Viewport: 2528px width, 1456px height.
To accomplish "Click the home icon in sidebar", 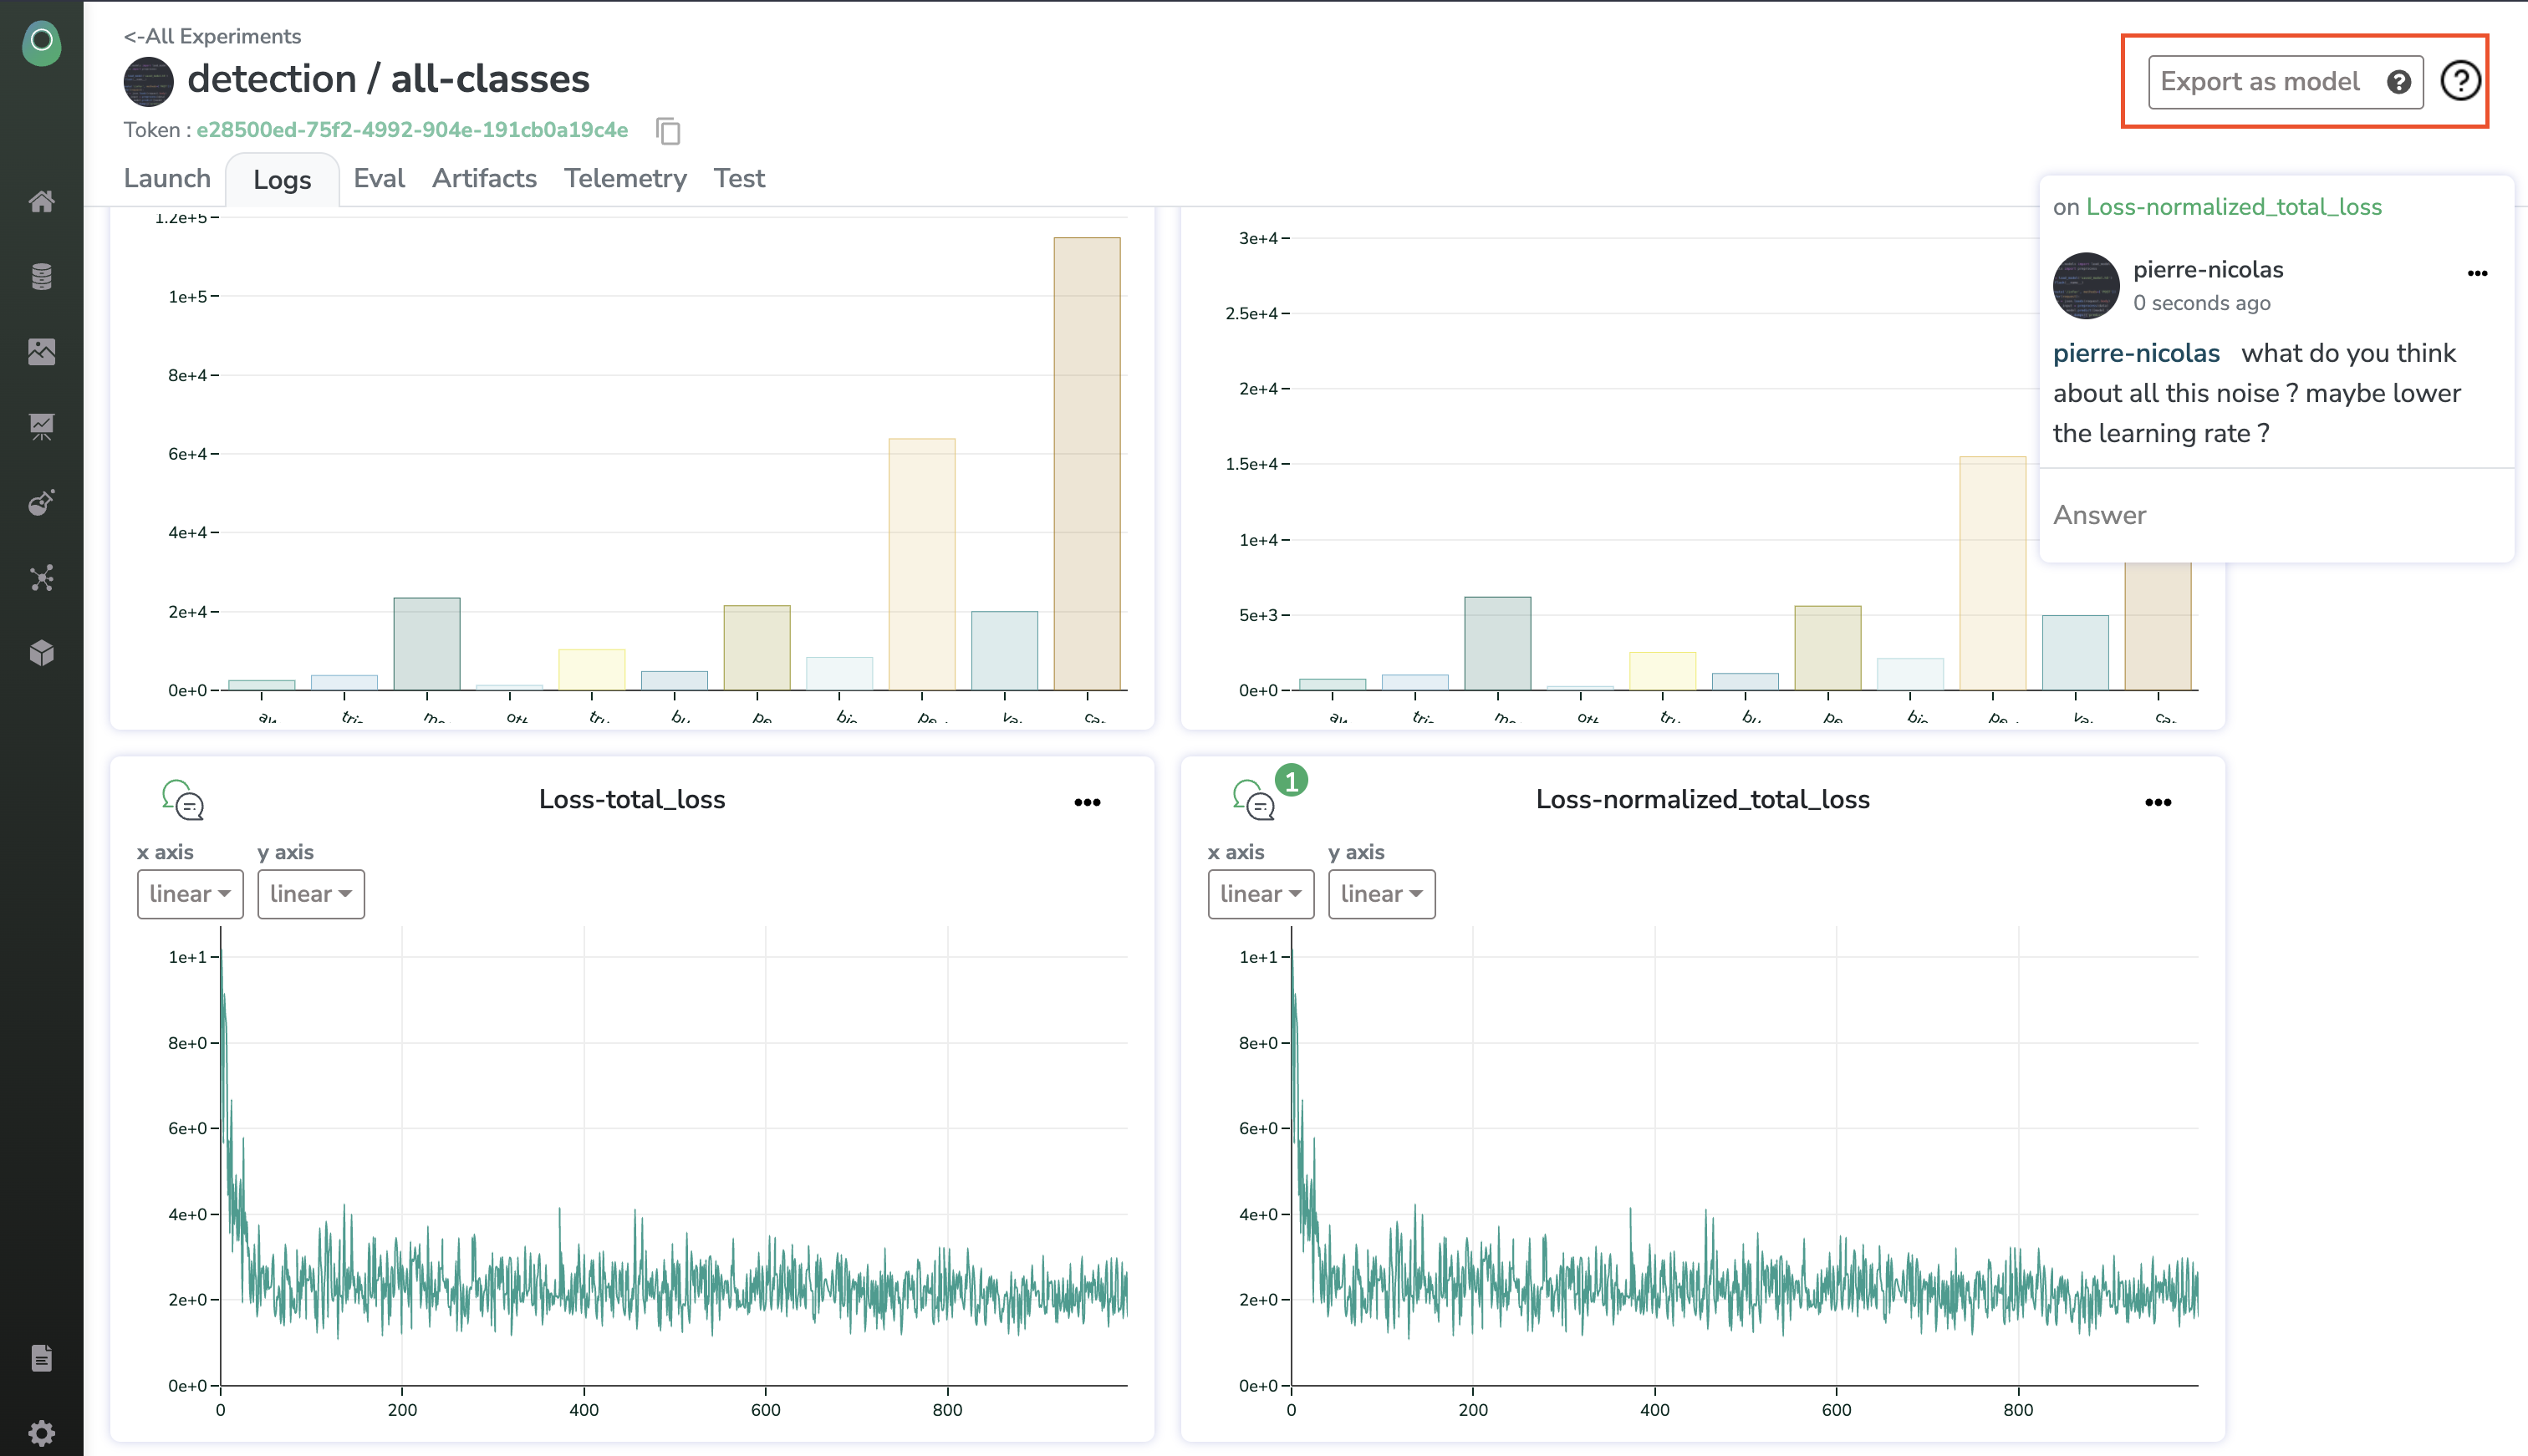I will pyautogui.click(x=41, y=202).
